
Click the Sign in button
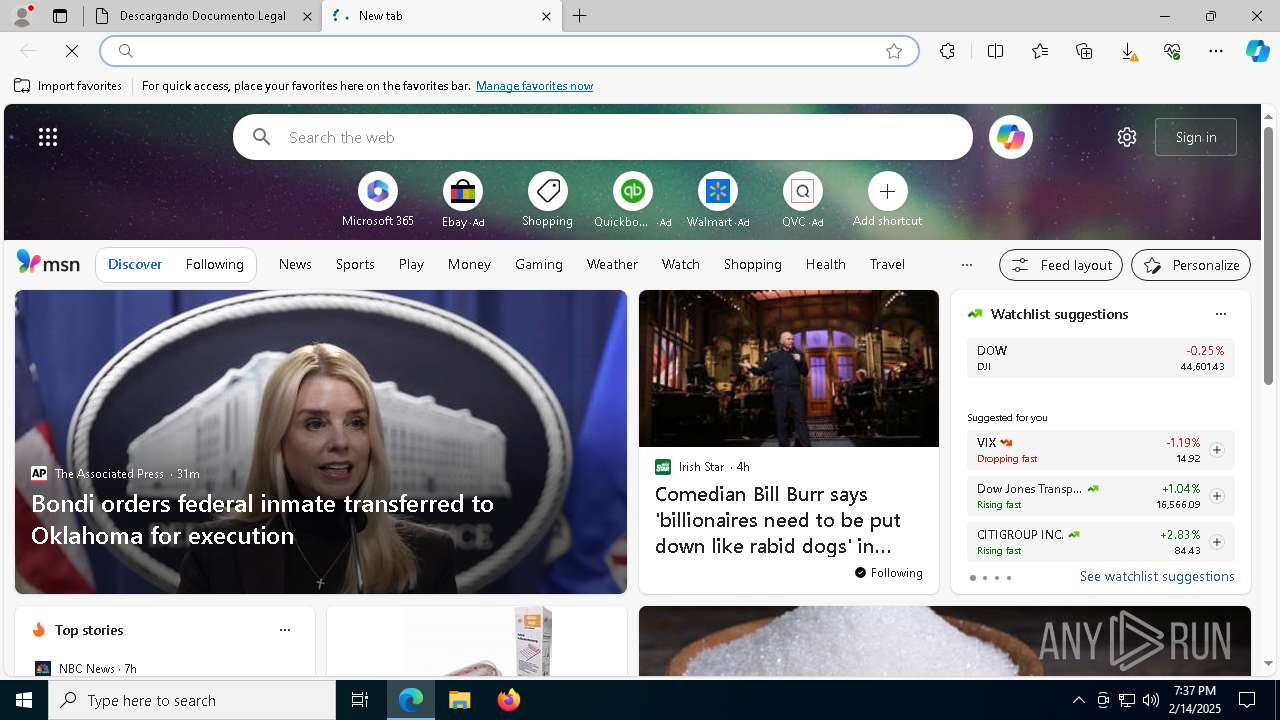click(1196, 137)
